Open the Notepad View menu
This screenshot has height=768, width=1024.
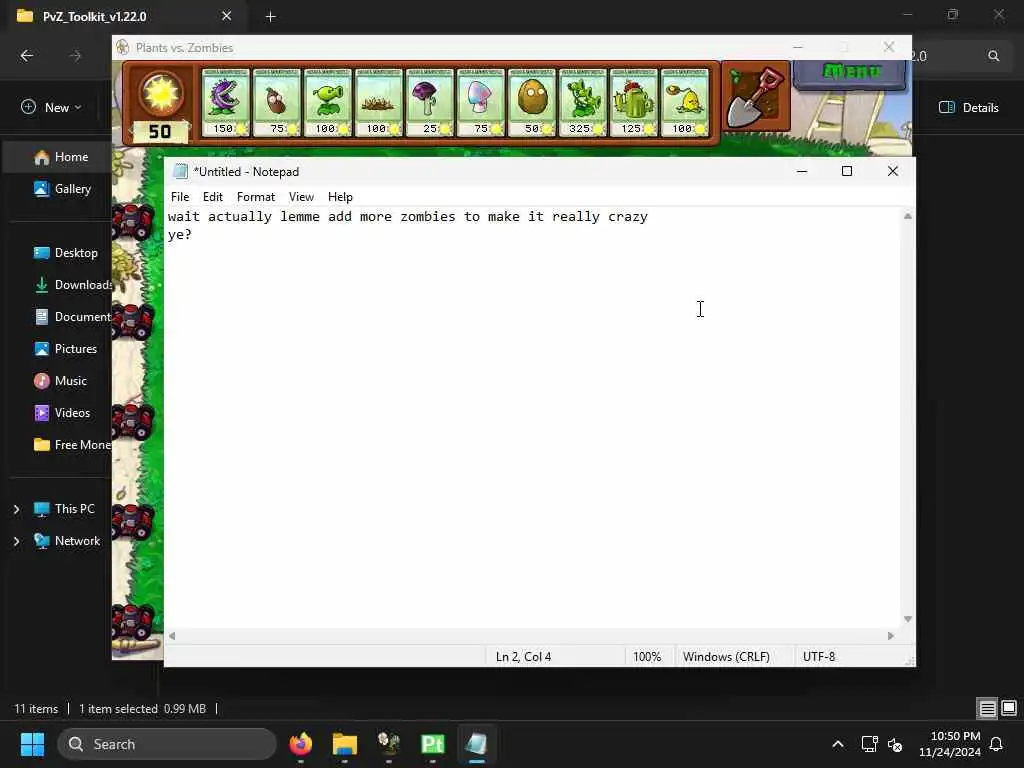tap(301, 197)
